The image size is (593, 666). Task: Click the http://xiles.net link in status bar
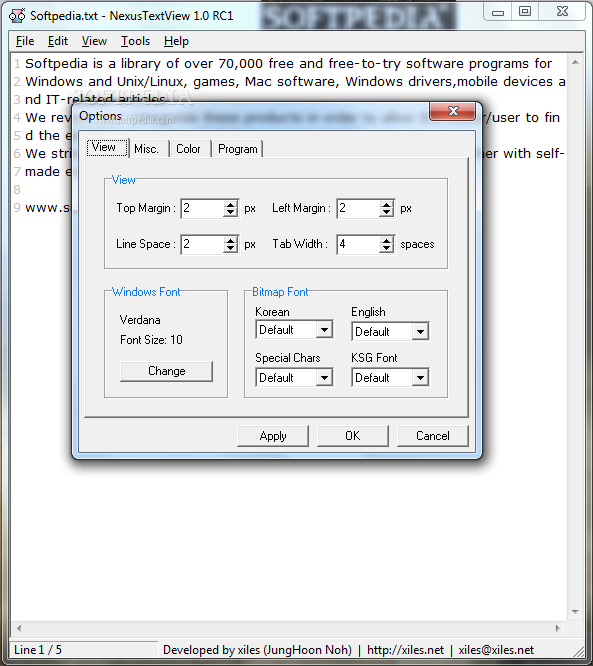pyautogui.click(x=405, y=650)
